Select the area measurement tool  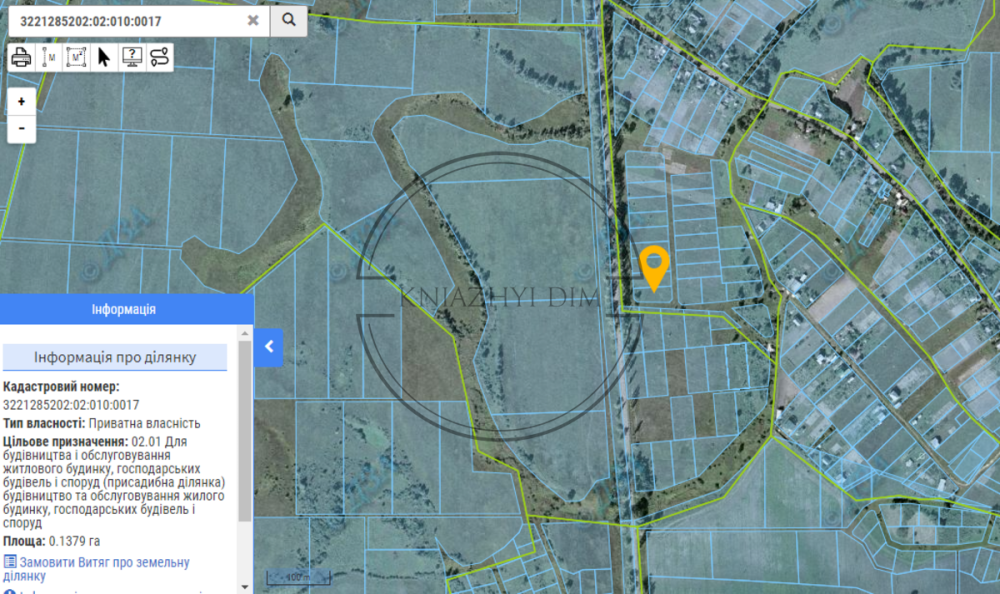76,57
